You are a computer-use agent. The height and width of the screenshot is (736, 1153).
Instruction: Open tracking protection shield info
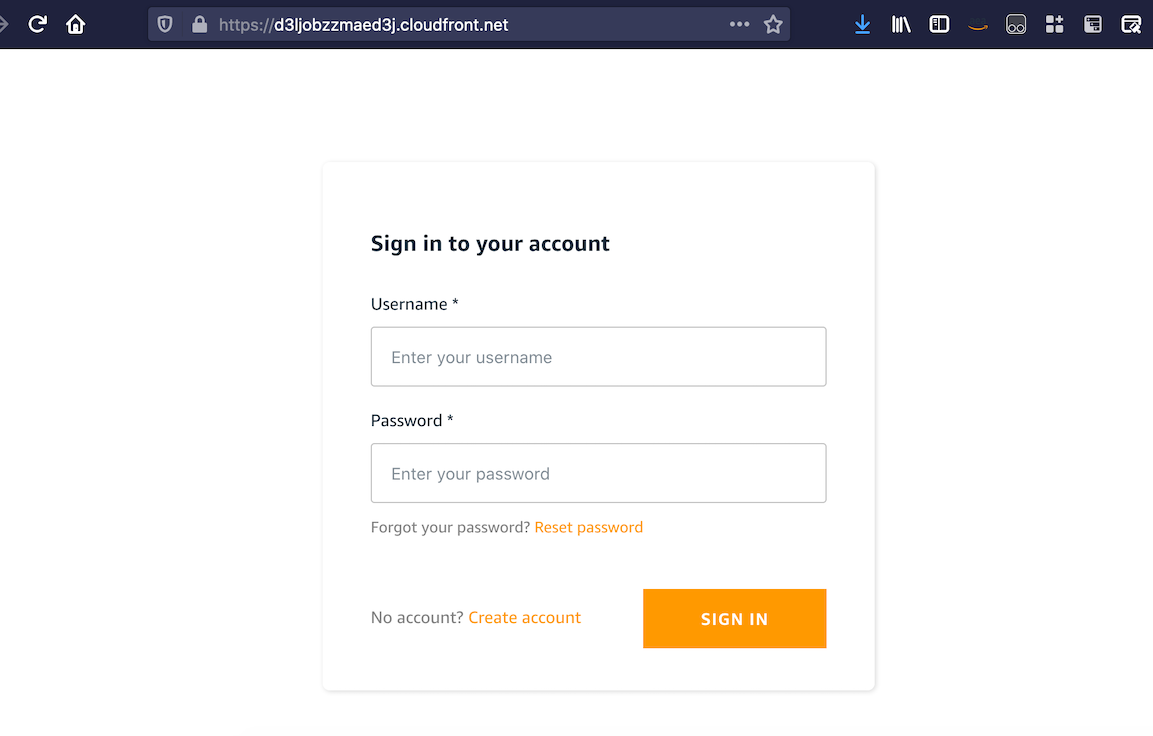(x=166, y=25)
